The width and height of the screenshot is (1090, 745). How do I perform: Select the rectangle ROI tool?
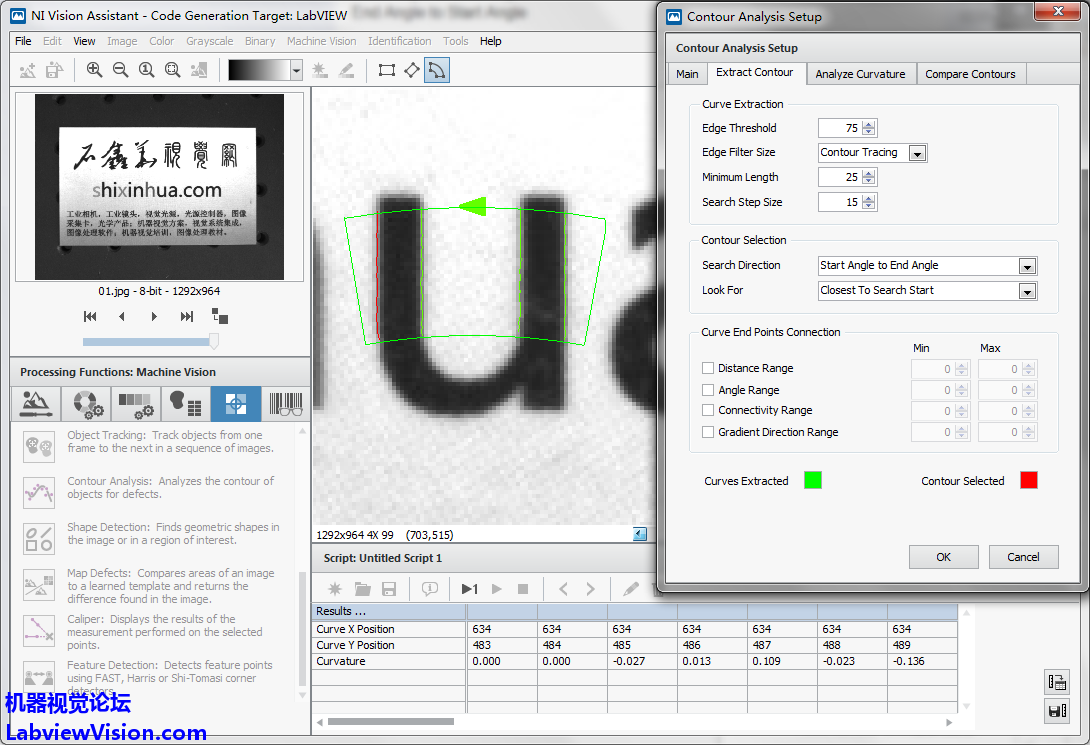tap(386, 70)
